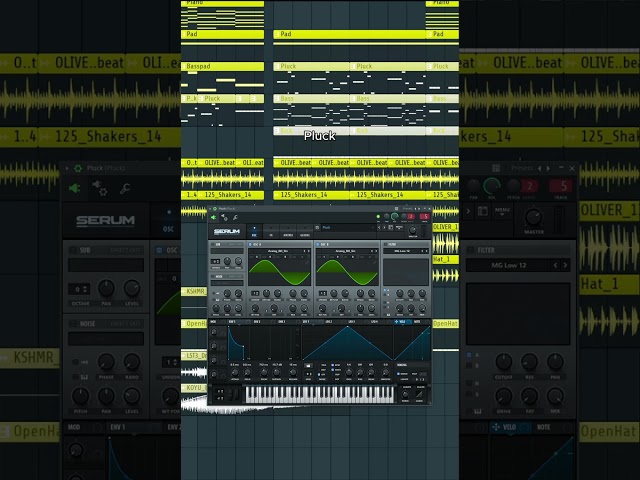Image resolution: width=640 pixels, height=480 pixels.
Task: Click the Serum pitch bend wheel
Action: (230, 394)
